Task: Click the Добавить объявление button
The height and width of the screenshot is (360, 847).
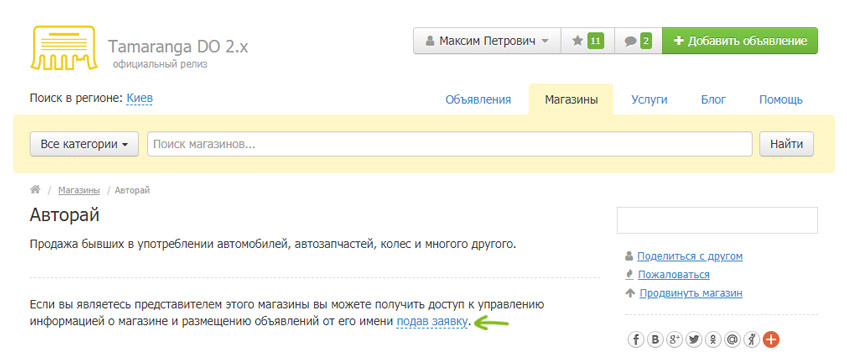Action: point(740,41)
